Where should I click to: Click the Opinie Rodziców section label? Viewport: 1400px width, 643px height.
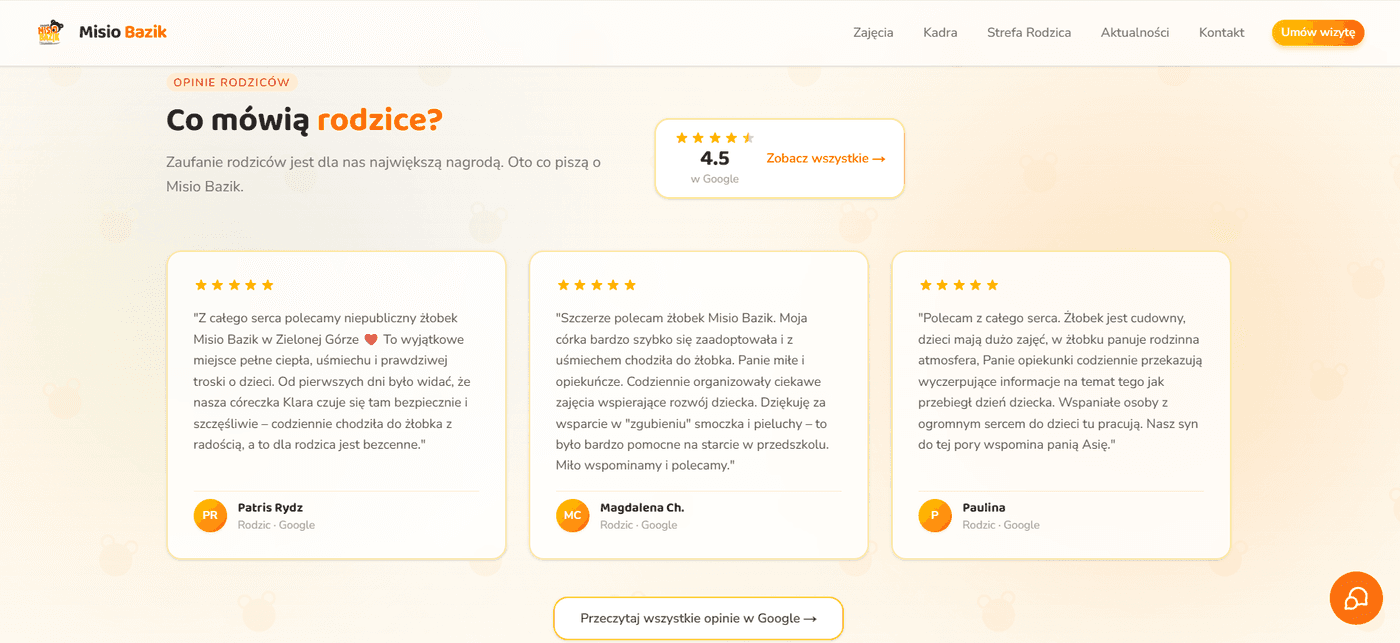(232, 82)
